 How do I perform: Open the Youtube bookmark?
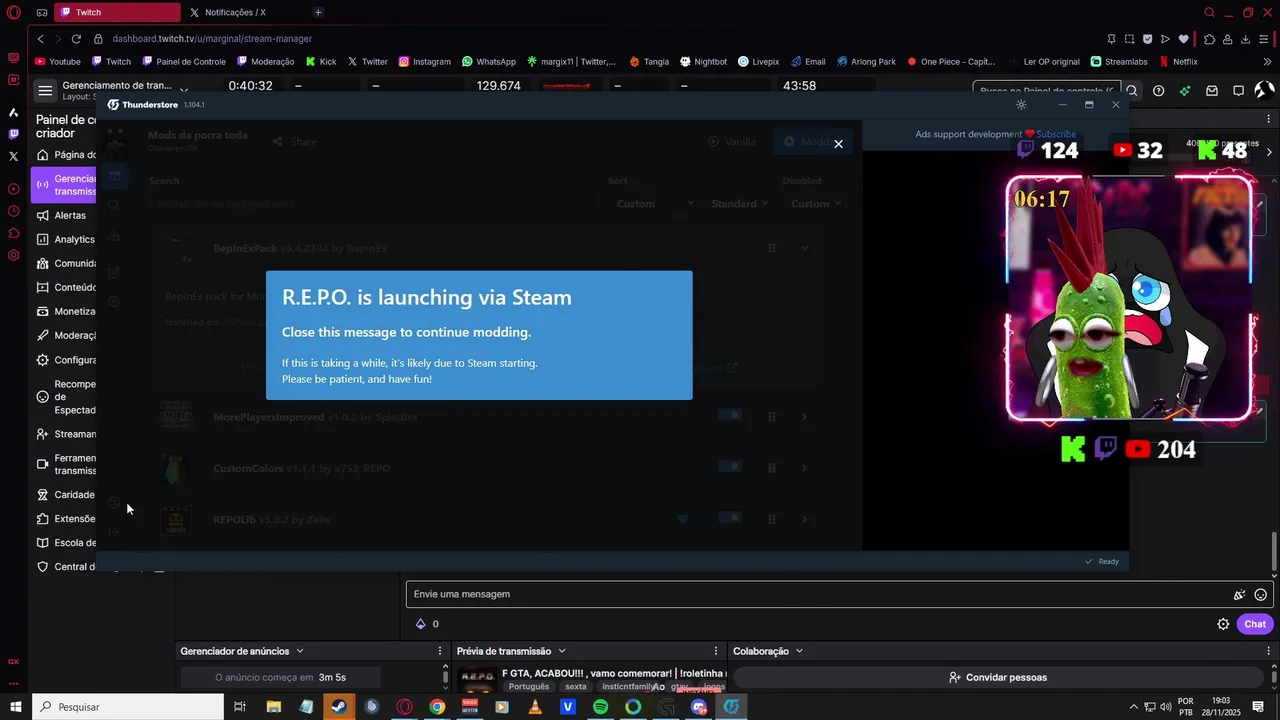click(58, 61)
